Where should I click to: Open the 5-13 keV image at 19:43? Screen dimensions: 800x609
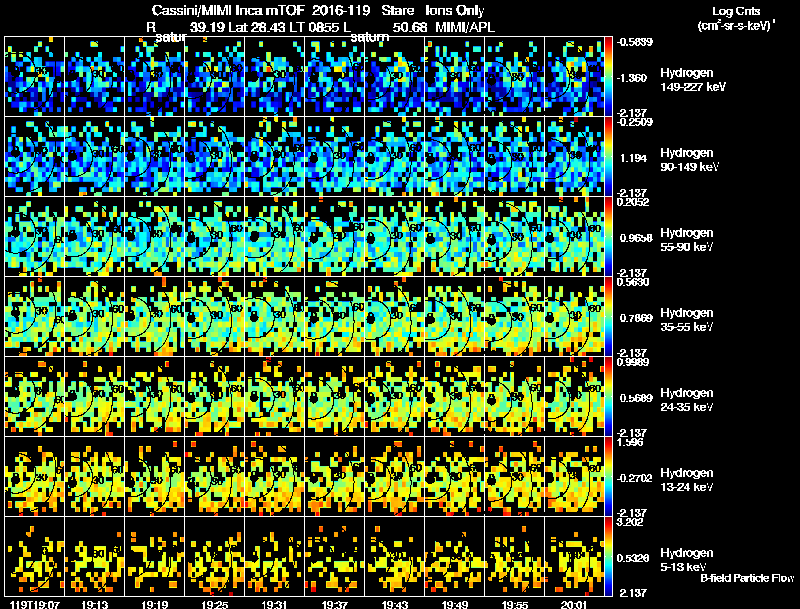pos(394,557)
